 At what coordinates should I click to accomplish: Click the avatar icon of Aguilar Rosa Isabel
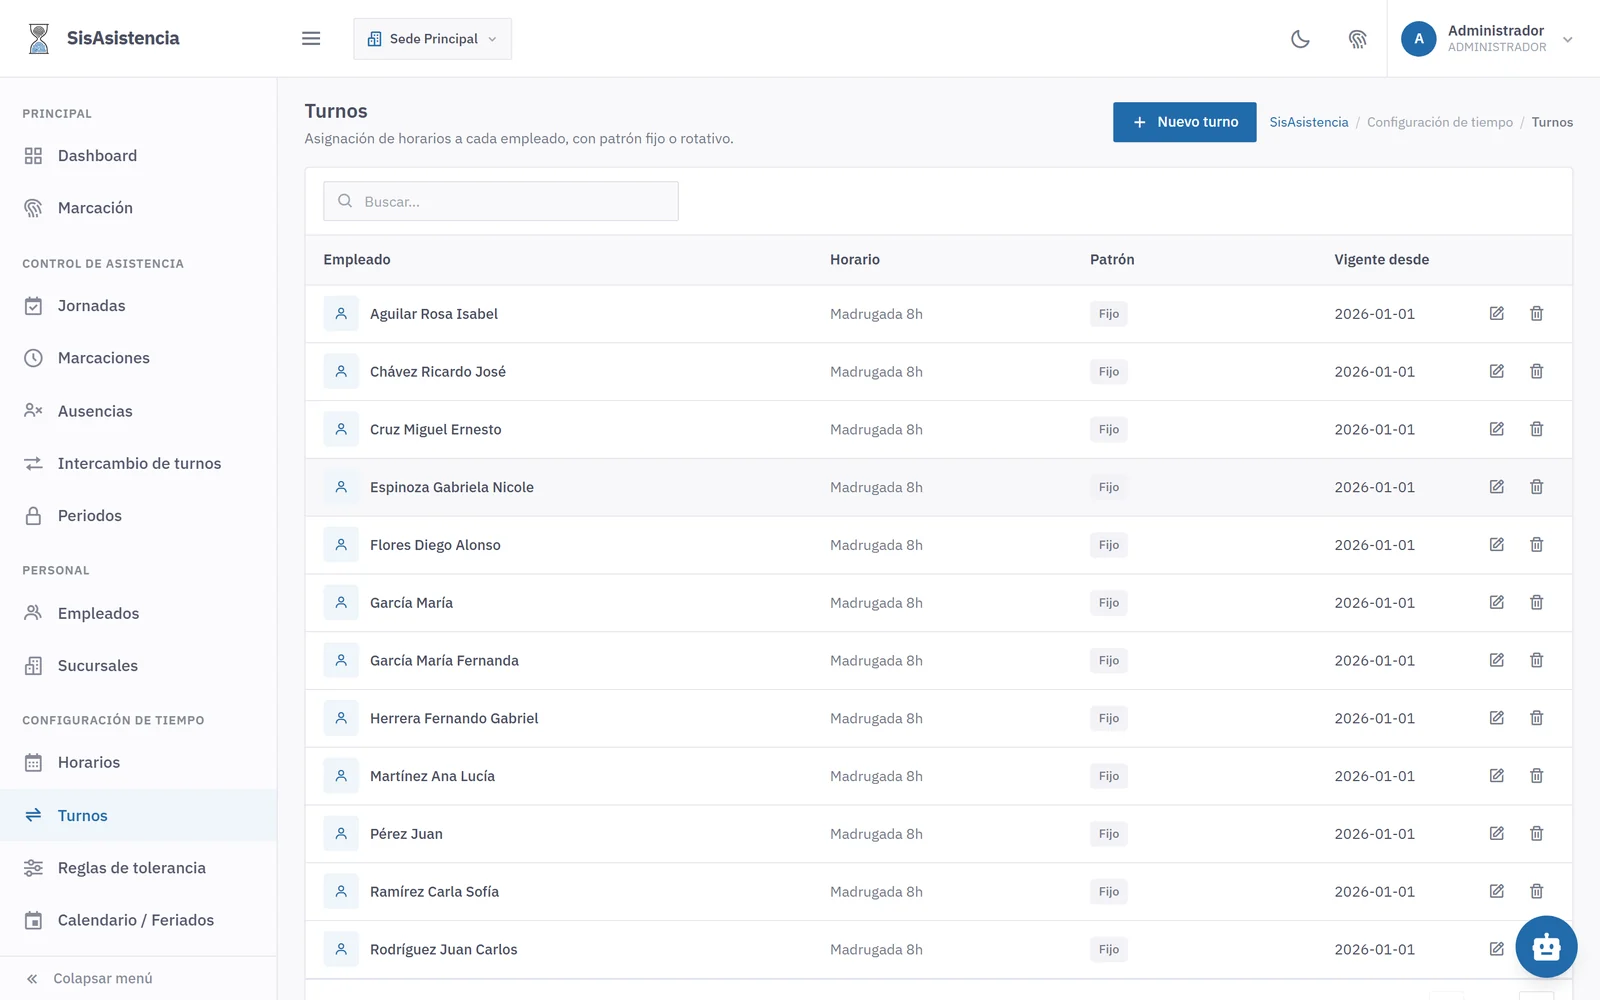[x=341, y=314]
